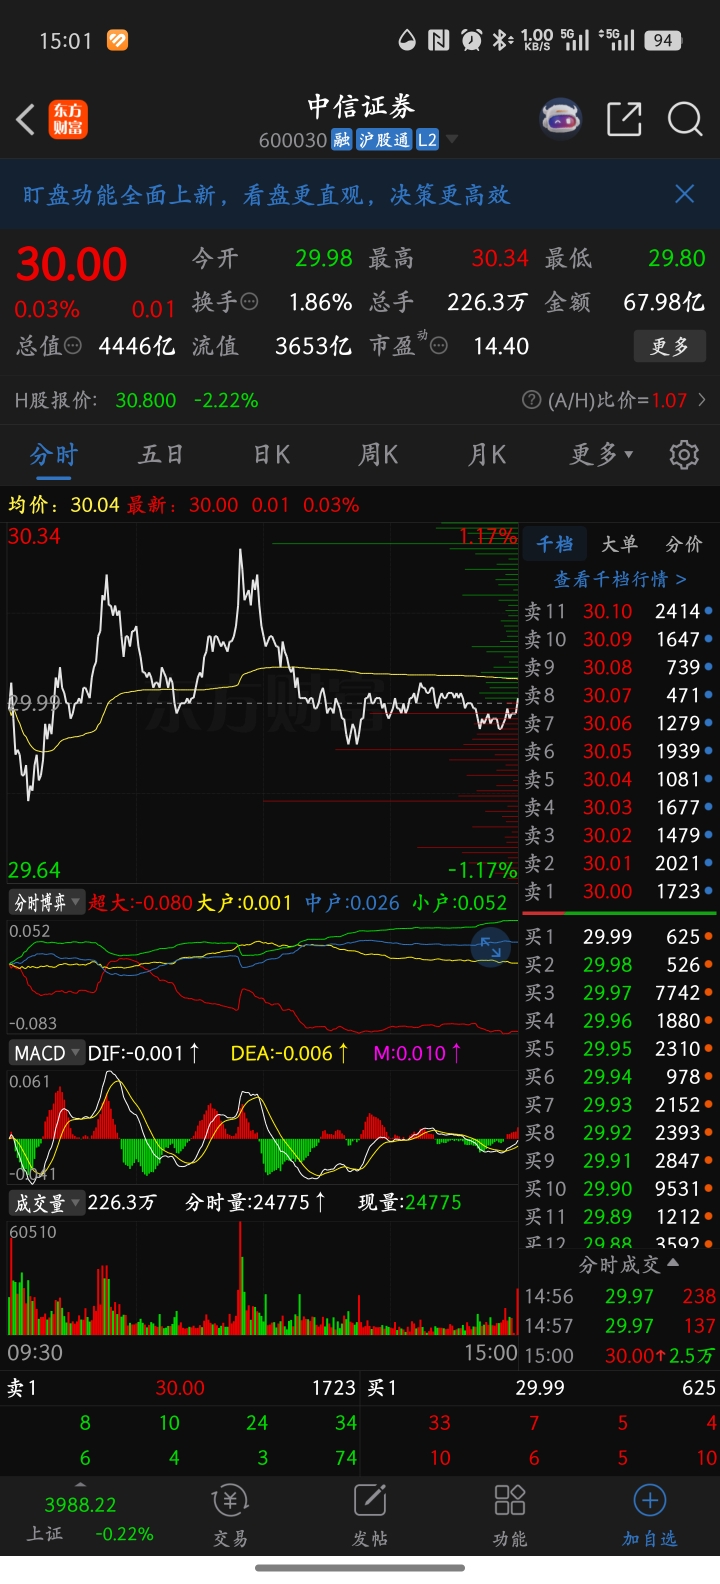Tap the NFC status bar icon

[438, 40]
